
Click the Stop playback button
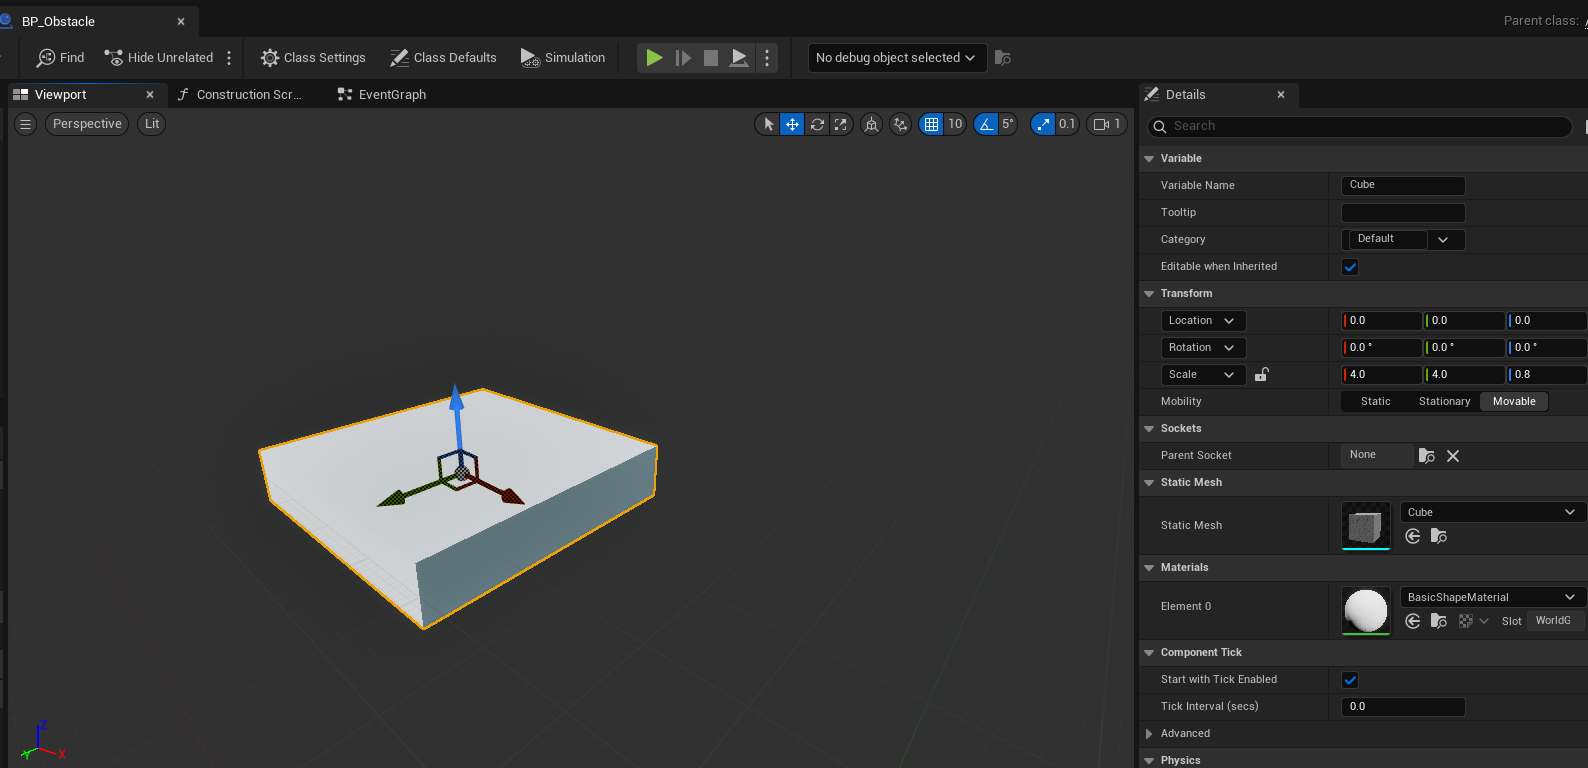pyautogui.click(x=711, y=58)
